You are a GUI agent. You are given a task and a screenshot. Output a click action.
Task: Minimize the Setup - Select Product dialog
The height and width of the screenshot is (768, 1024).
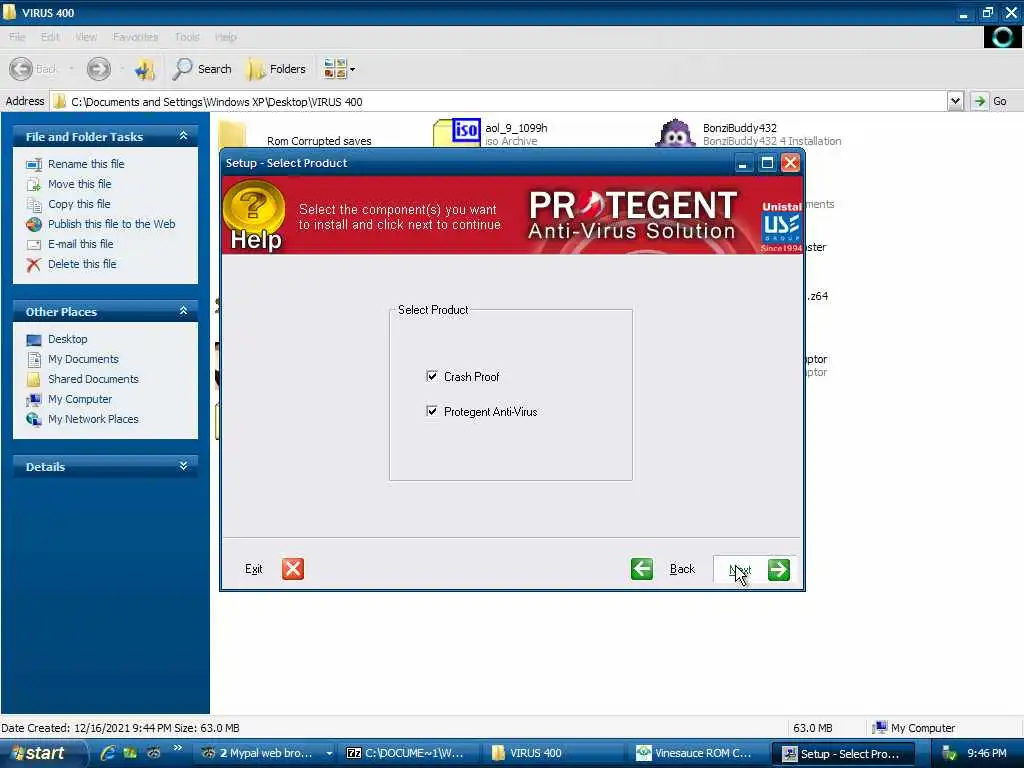[x=742, y=163]
